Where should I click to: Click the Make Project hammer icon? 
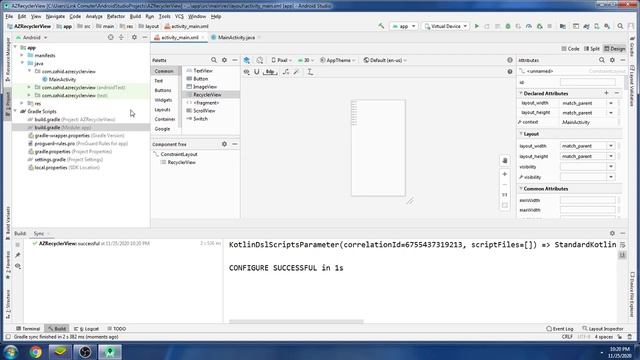tap(381, 26)
